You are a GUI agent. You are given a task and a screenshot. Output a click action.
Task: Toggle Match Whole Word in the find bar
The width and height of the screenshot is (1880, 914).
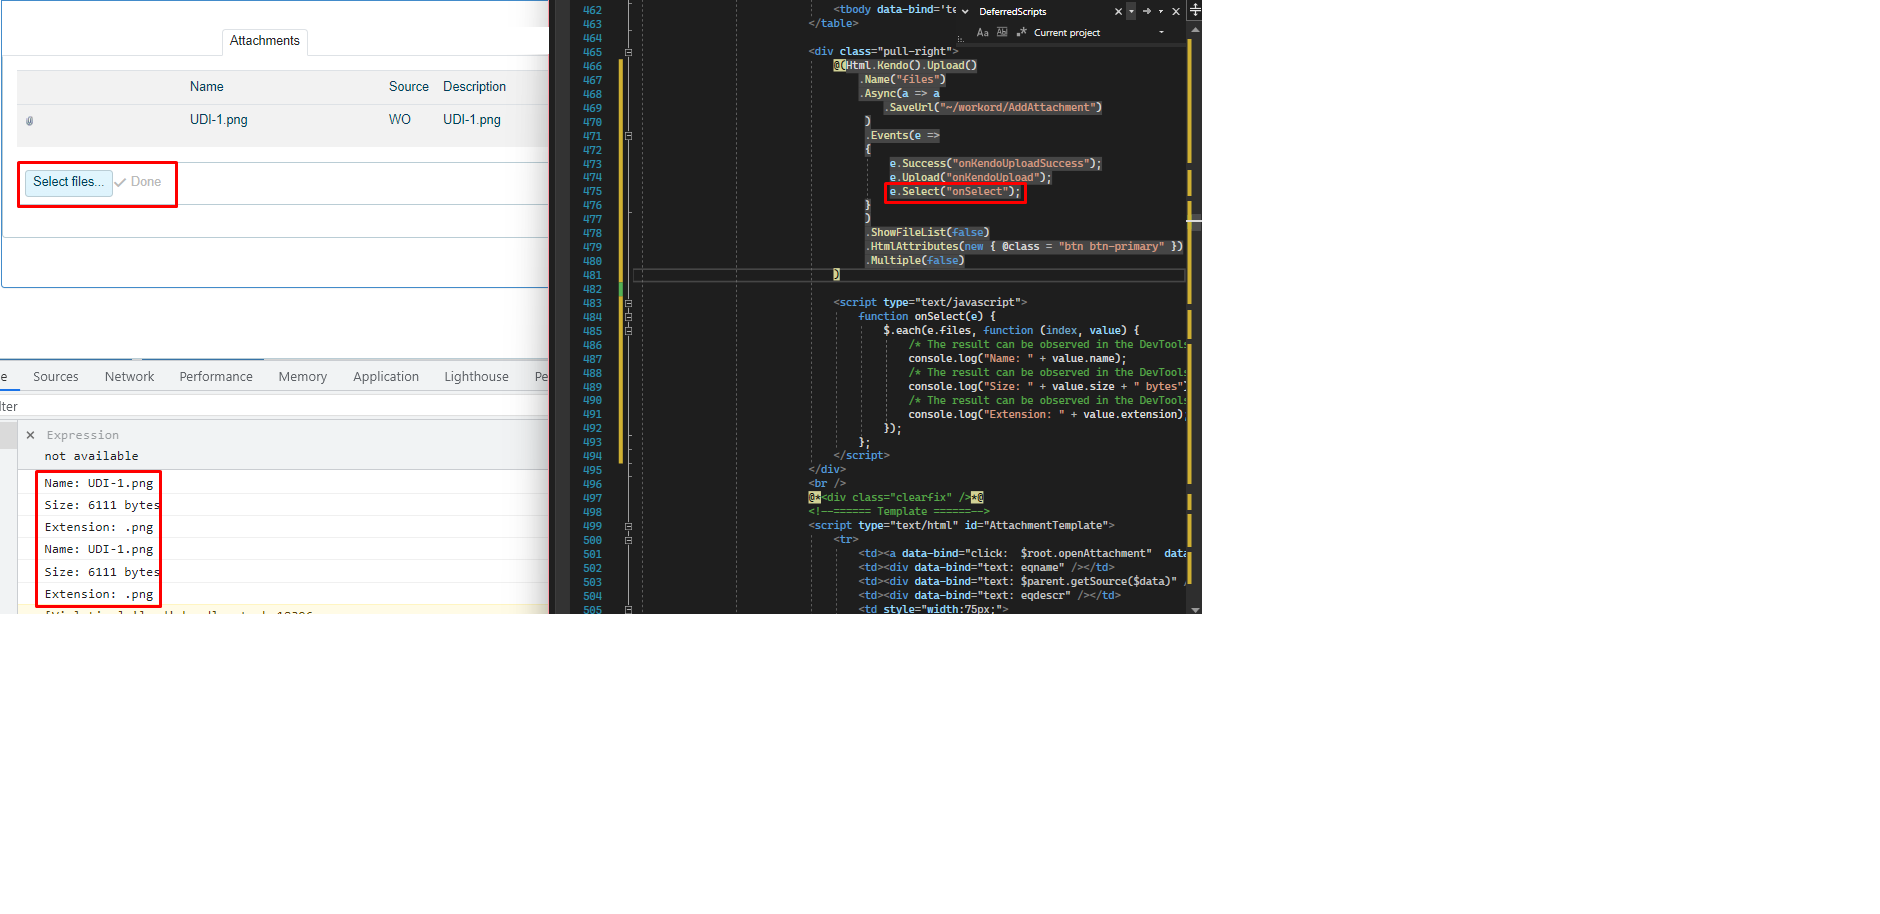pos(1002,33)
